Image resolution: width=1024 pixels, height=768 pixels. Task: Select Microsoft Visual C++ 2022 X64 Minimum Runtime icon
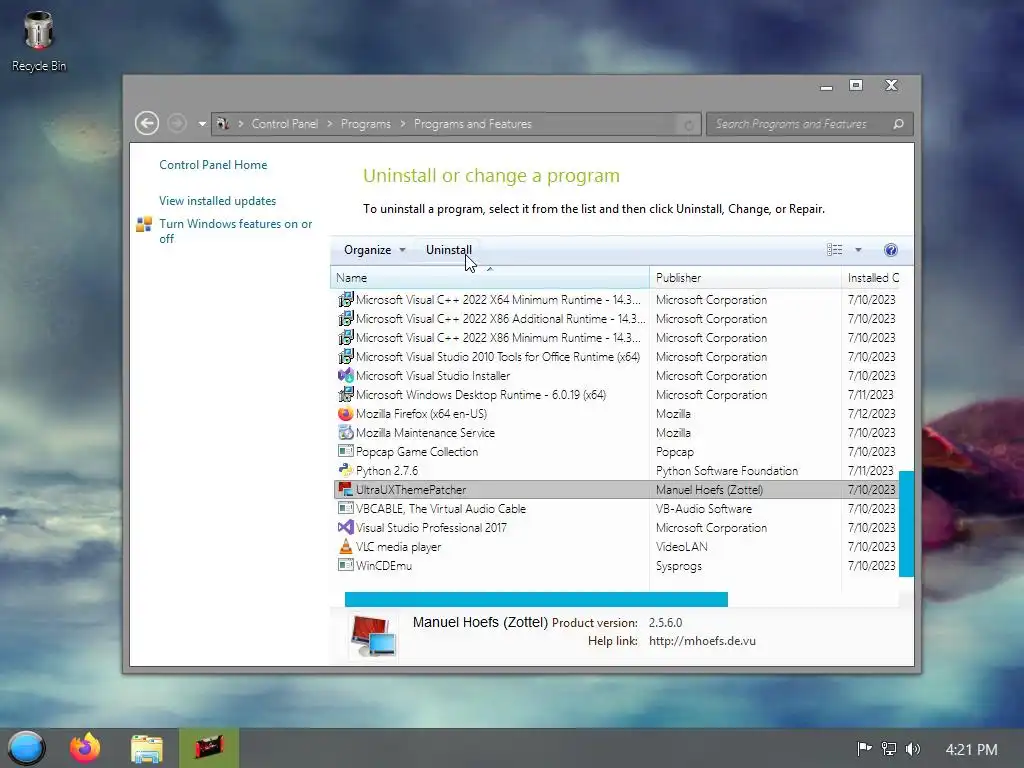[x=345, y=300]
